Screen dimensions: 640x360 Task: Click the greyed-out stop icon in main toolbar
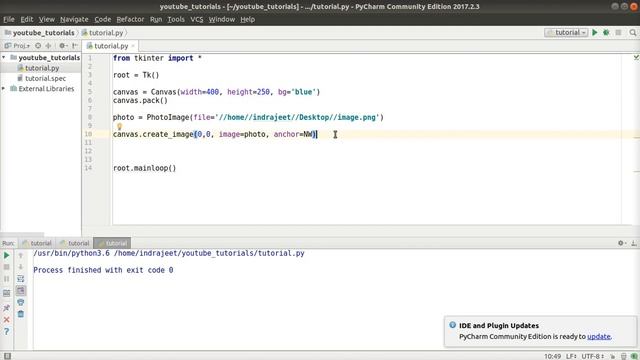(x=618, y=32)
